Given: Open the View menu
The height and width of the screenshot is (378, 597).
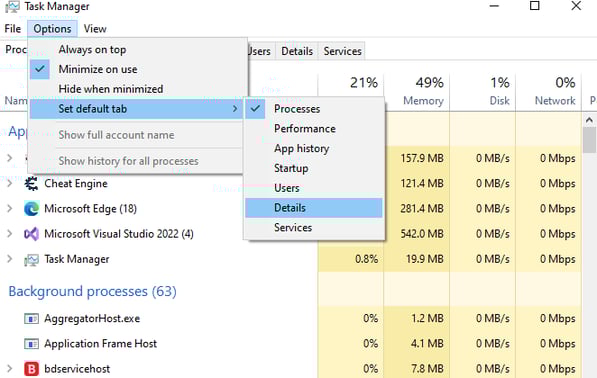Looking at the screenshot, I should 95,29.
